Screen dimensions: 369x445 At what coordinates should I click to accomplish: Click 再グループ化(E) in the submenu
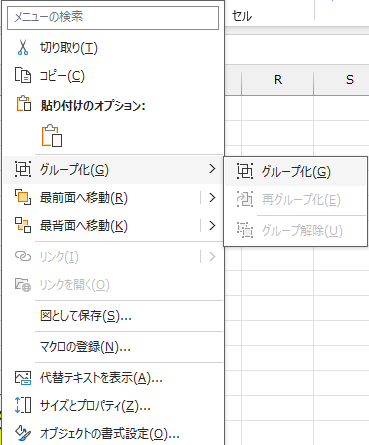tap(296, 200)
